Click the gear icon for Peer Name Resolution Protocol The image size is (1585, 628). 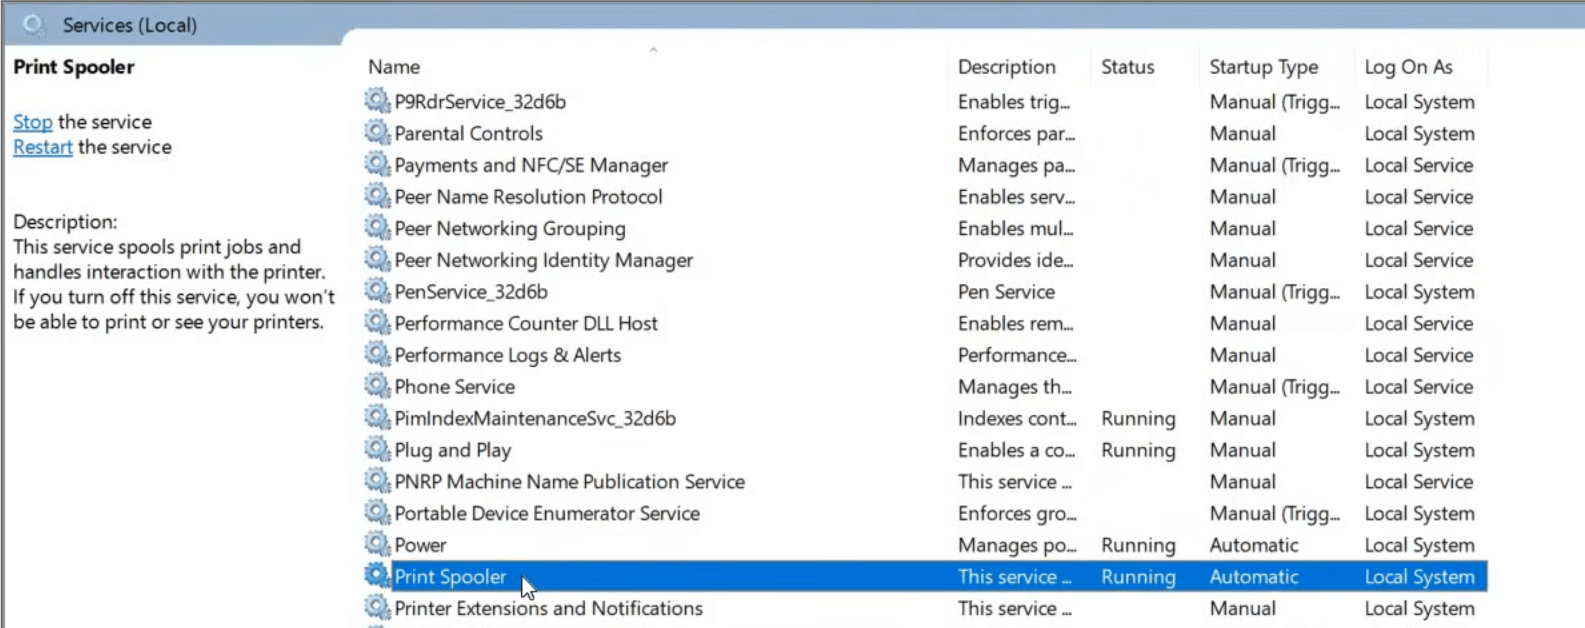377,196
